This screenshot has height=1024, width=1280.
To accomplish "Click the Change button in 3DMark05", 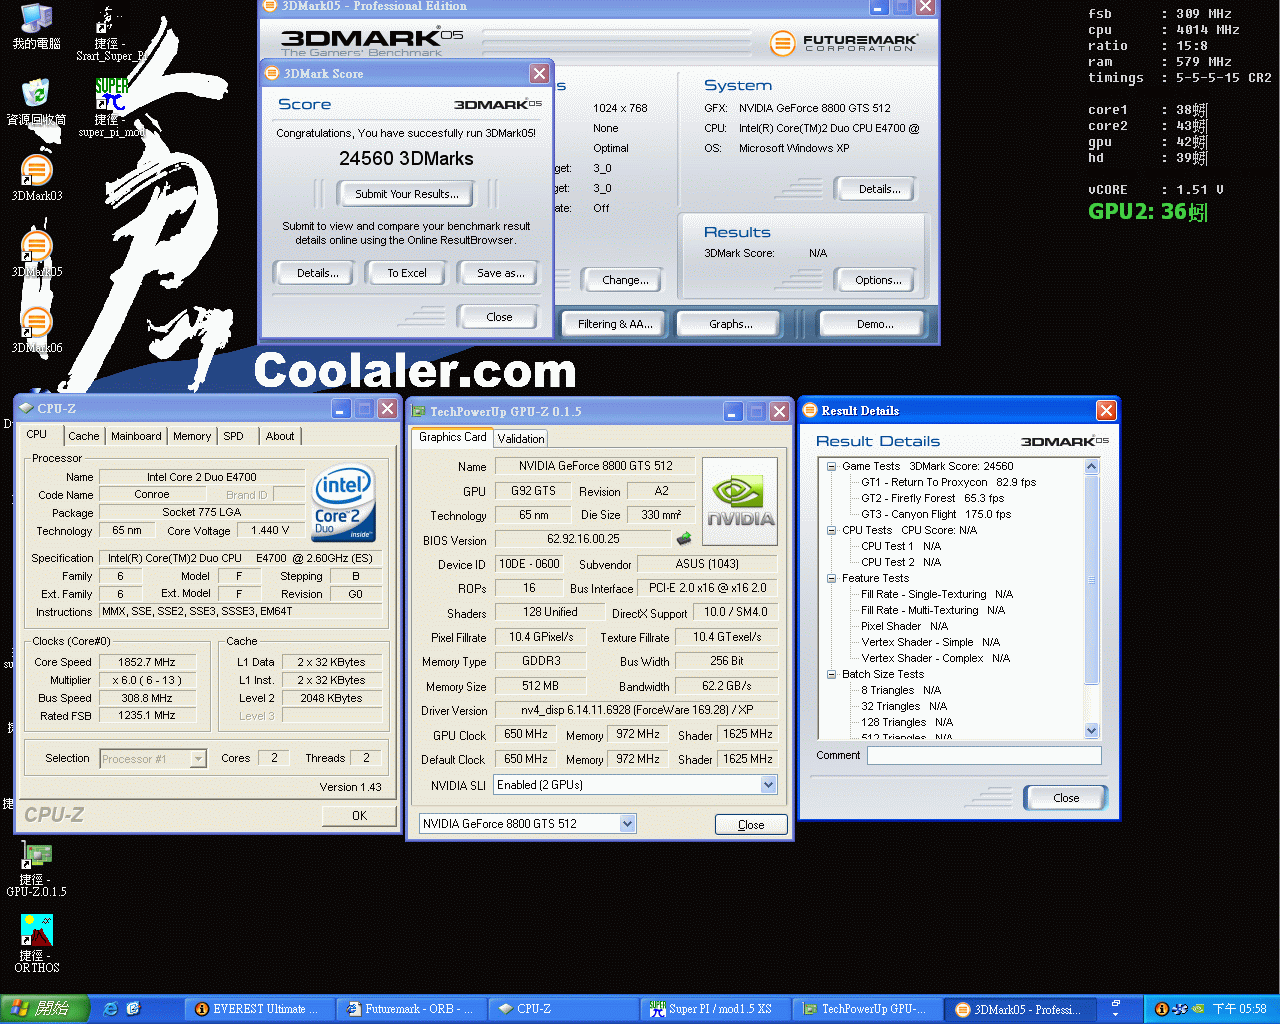I will [625, 280].
